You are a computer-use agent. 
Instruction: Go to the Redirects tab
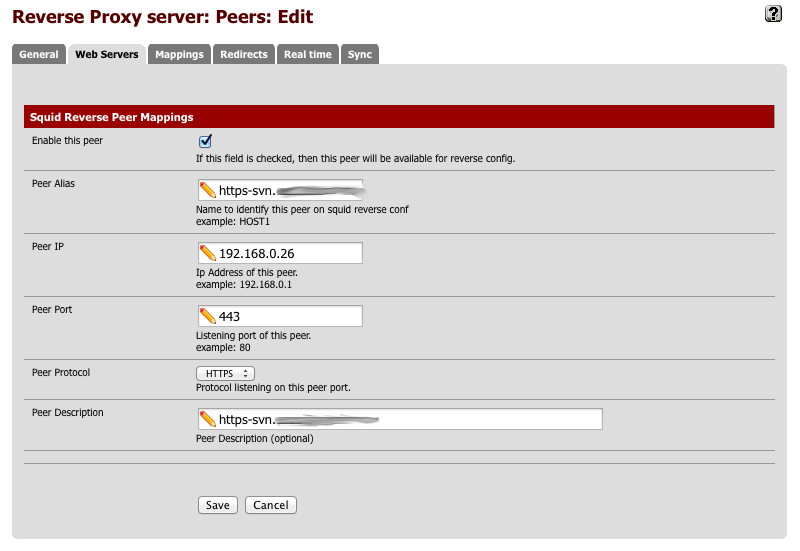coord(244,54)
